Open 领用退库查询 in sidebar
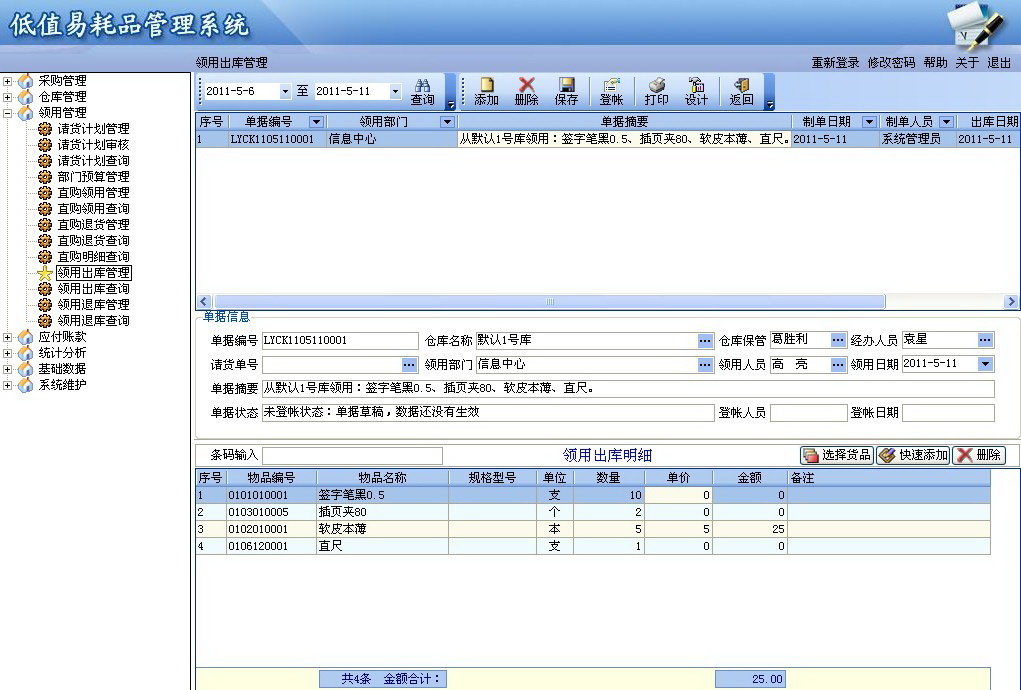This screenshot has width=1021, height=690. point(93,320)
